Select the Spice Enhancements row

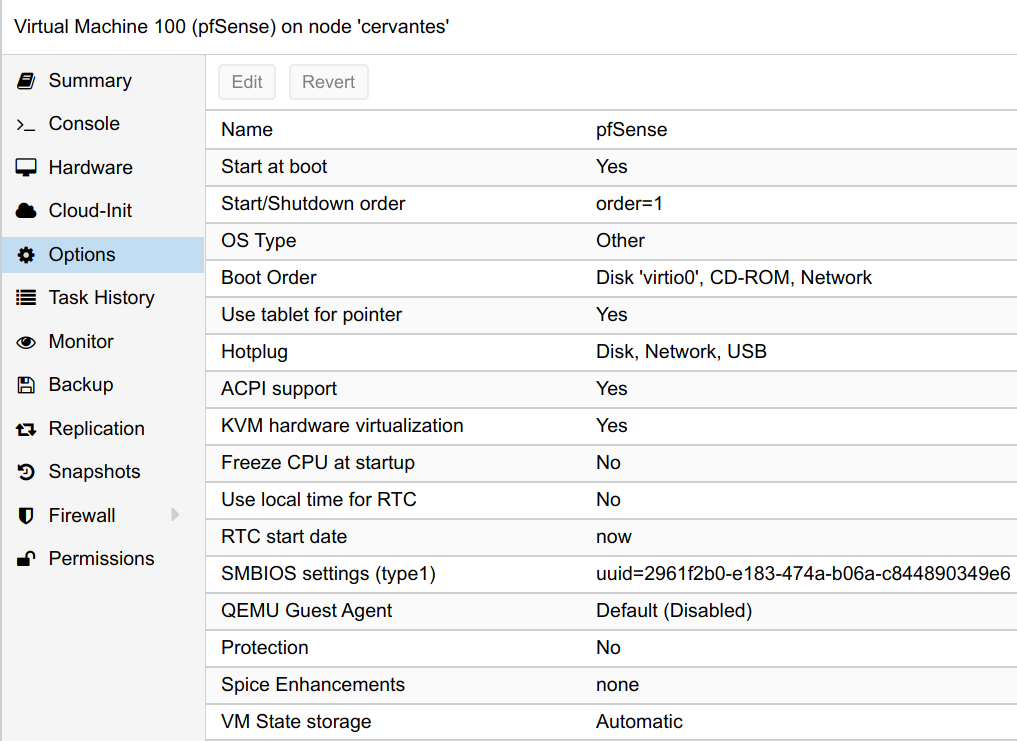[x=612, y=685]
